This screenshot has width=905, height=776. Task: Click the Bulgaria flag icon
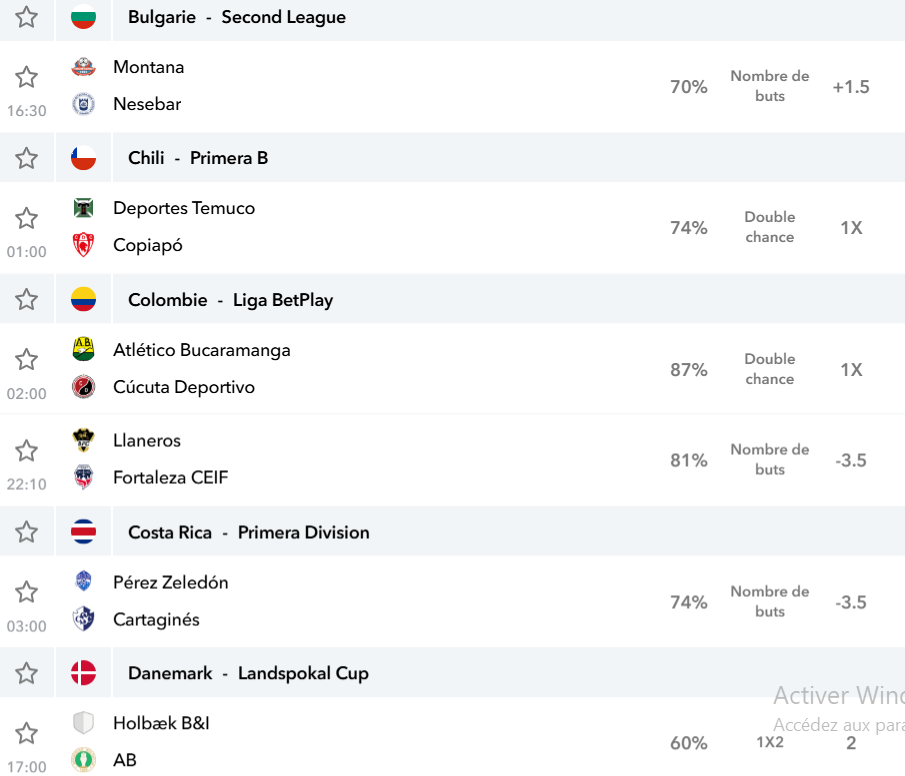pyautogui.click(x=83, y=17)
